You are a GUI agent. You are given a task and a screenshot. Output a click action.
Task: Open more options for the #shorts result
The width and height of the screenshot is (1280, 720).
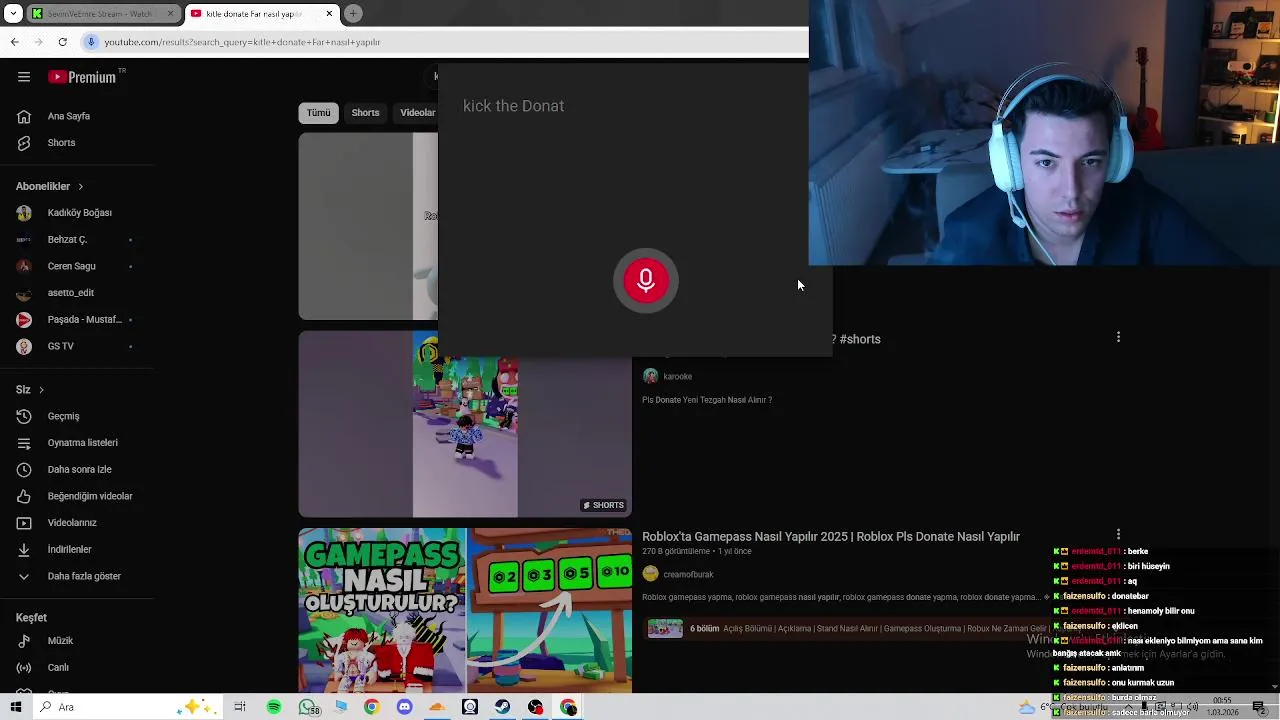(1118, 337)
